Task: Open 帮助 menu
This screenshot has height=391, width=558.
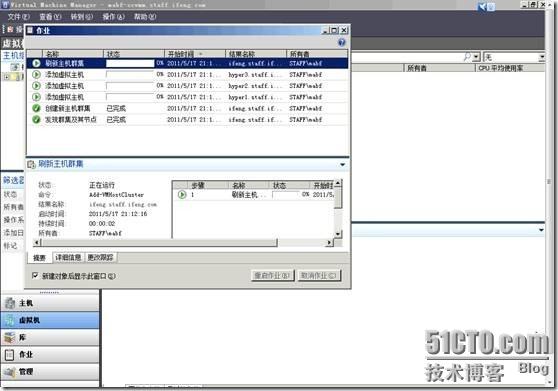Action: coord(145,16)
